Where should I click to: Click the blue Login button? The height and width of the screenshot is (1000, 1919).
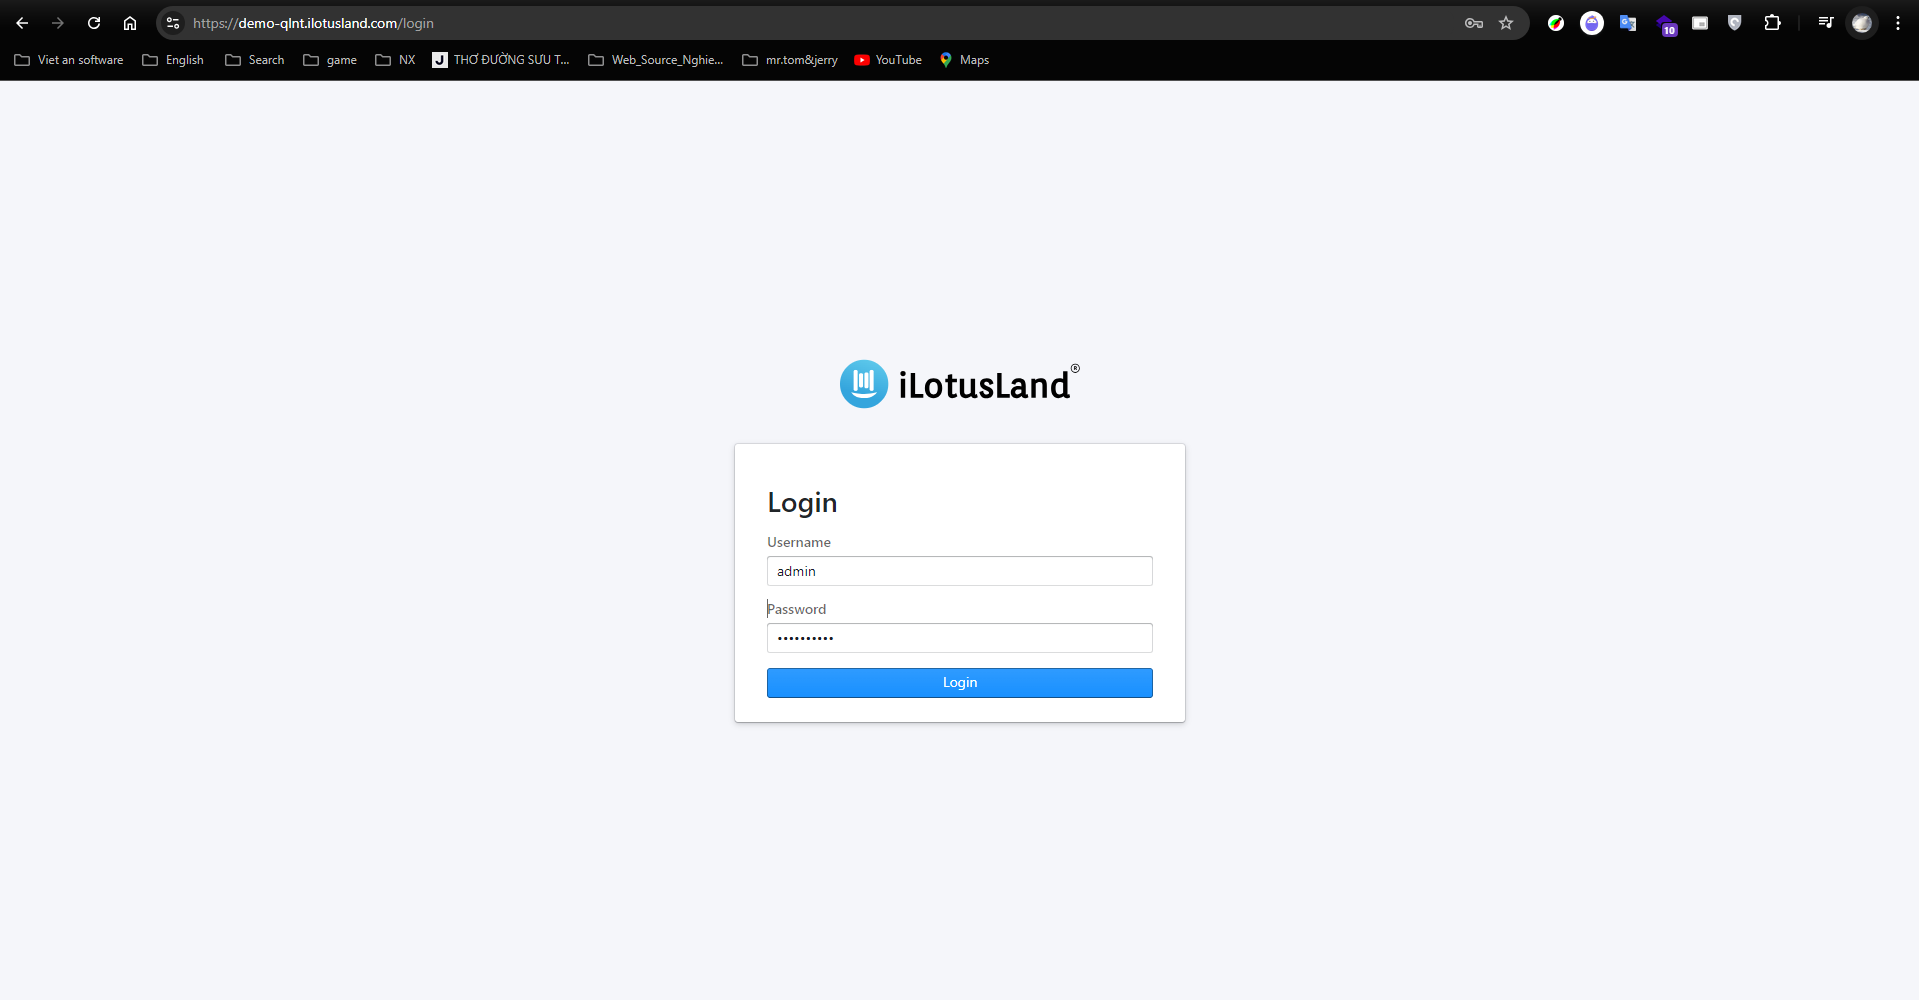[x=960, y=683]
